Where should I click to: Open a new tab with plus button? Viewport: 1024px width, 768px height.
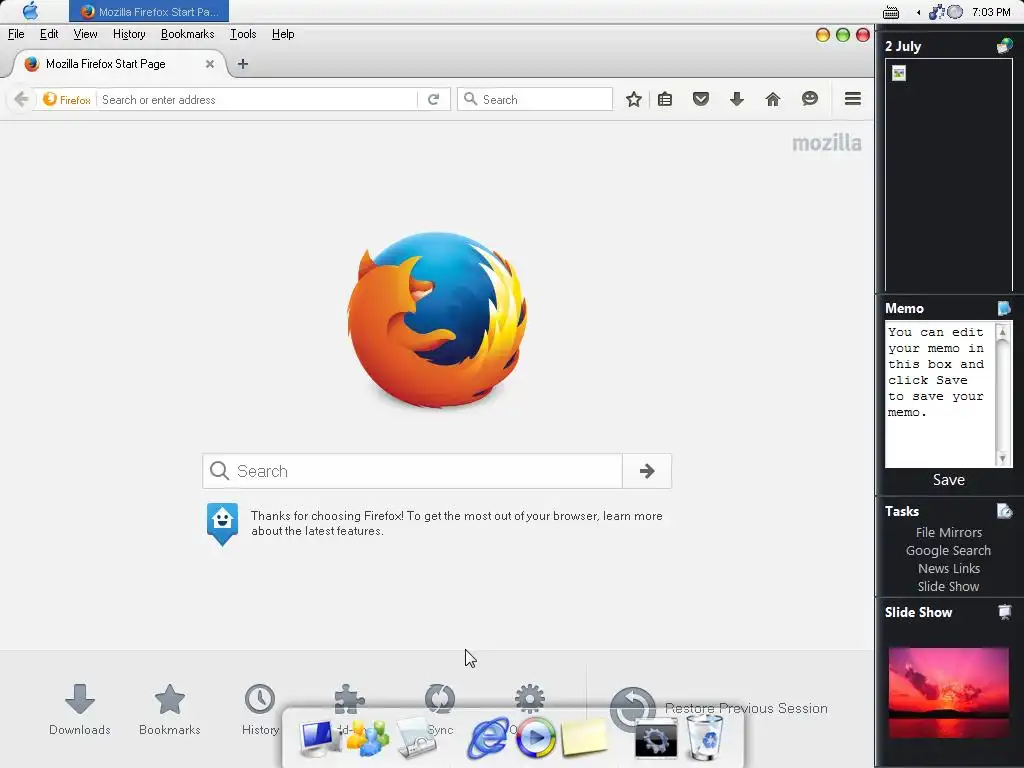tap(242, 64)
